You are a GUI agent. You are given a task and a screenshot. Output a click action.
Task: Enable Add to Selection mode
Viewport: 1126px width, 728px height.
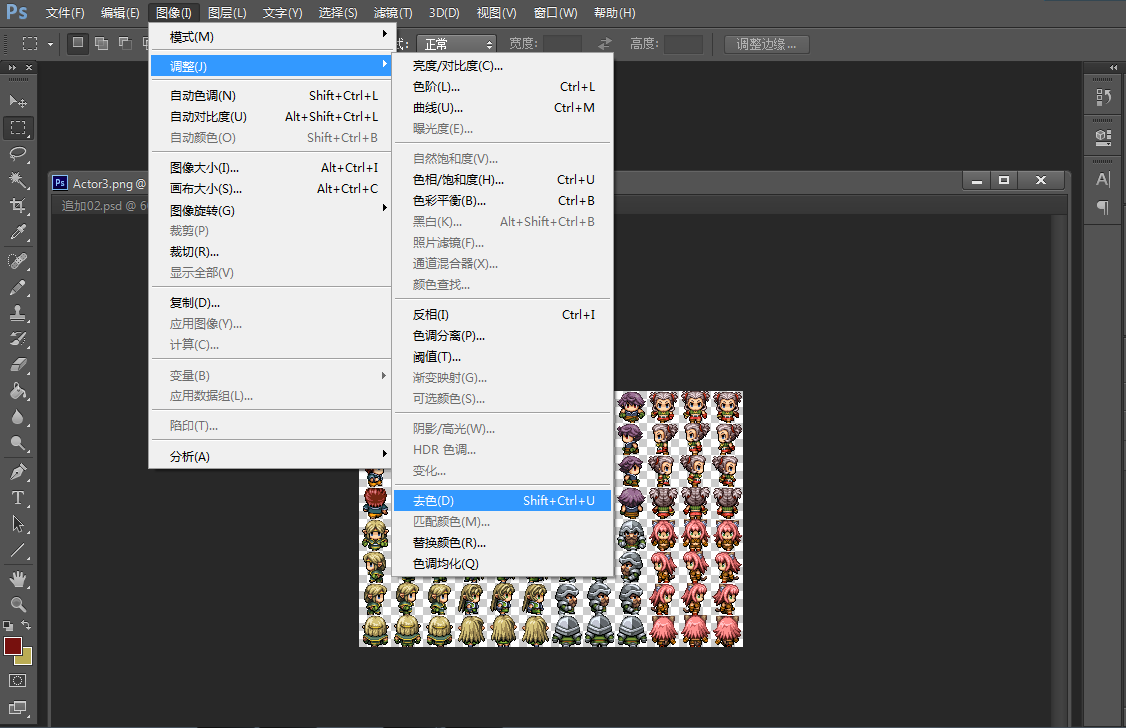coord(101,43)
